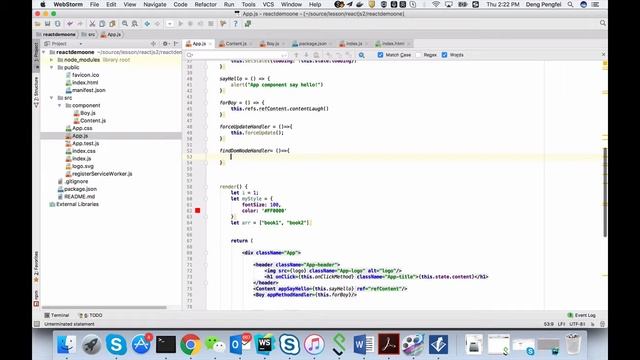640x360 pixels.
Task: Open Microsoft Word from the dock
Action: pyautogui.click(x=363, y=344)
